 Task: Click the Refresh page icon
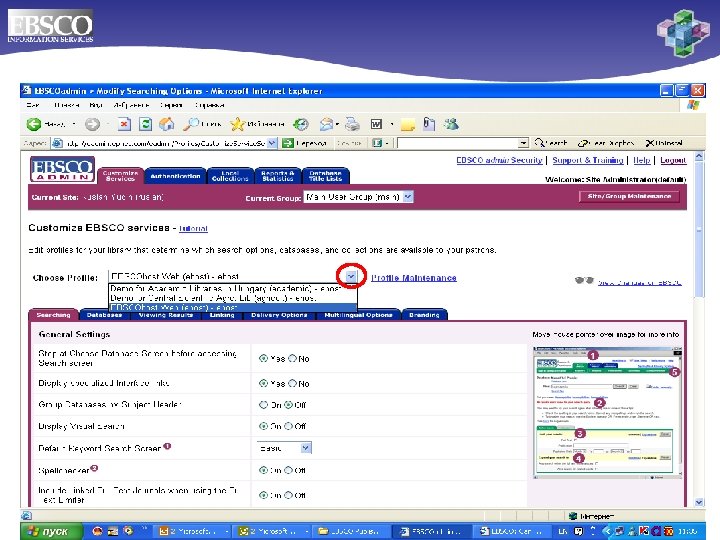click(x=146, y=124)
